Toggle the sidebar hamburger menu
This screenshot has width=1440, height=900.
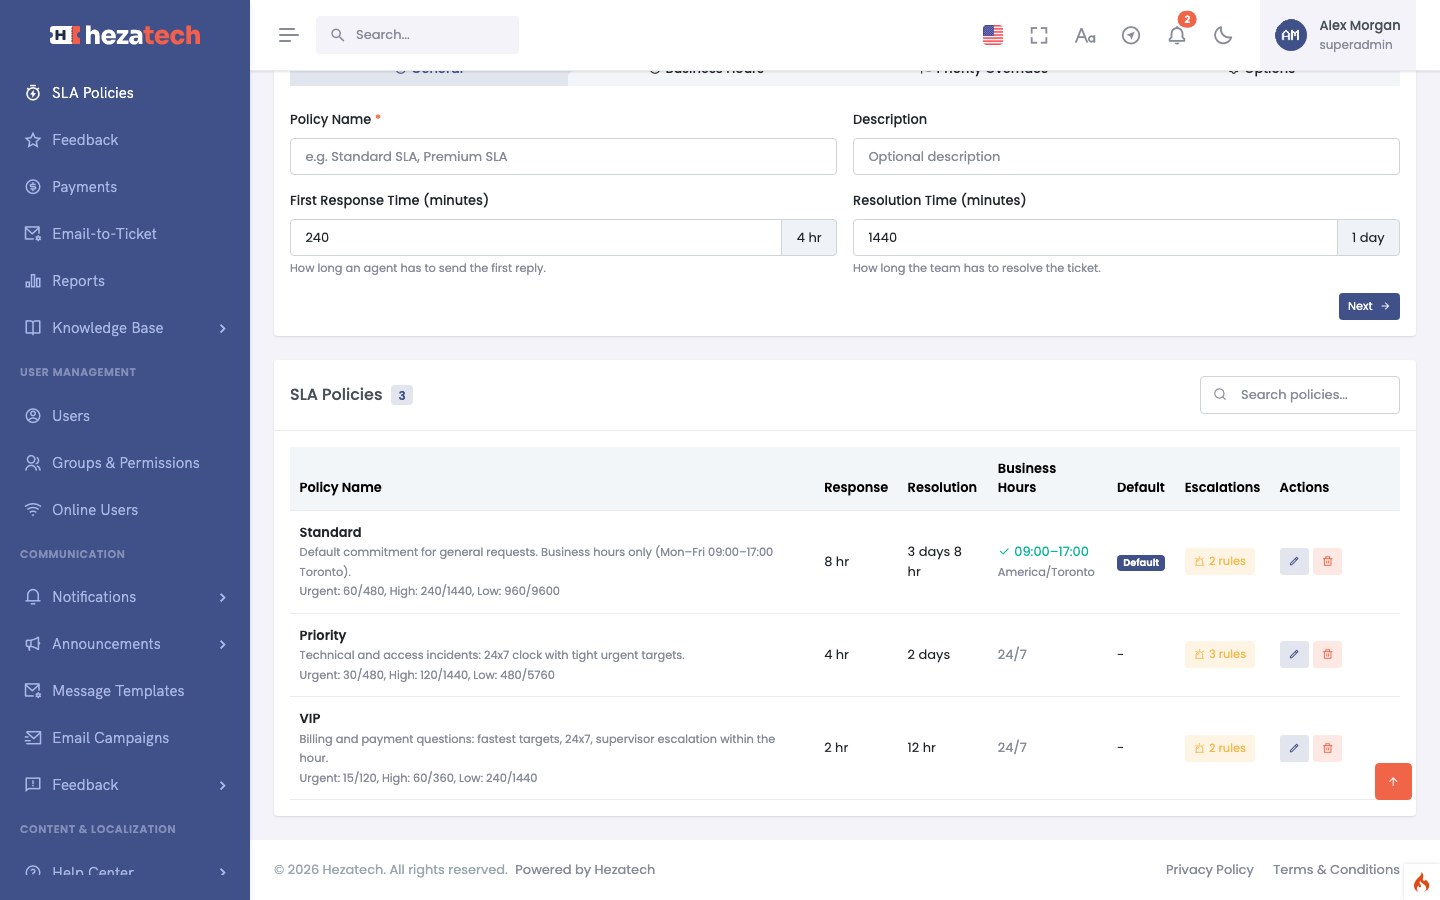click(289, 35)
